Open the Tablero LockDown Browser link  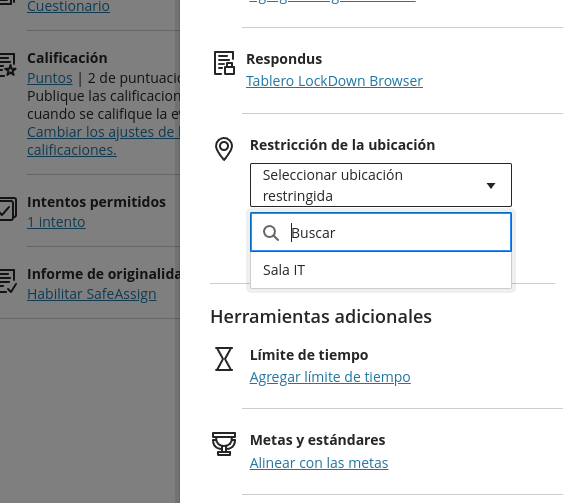(x=334, y=81)
